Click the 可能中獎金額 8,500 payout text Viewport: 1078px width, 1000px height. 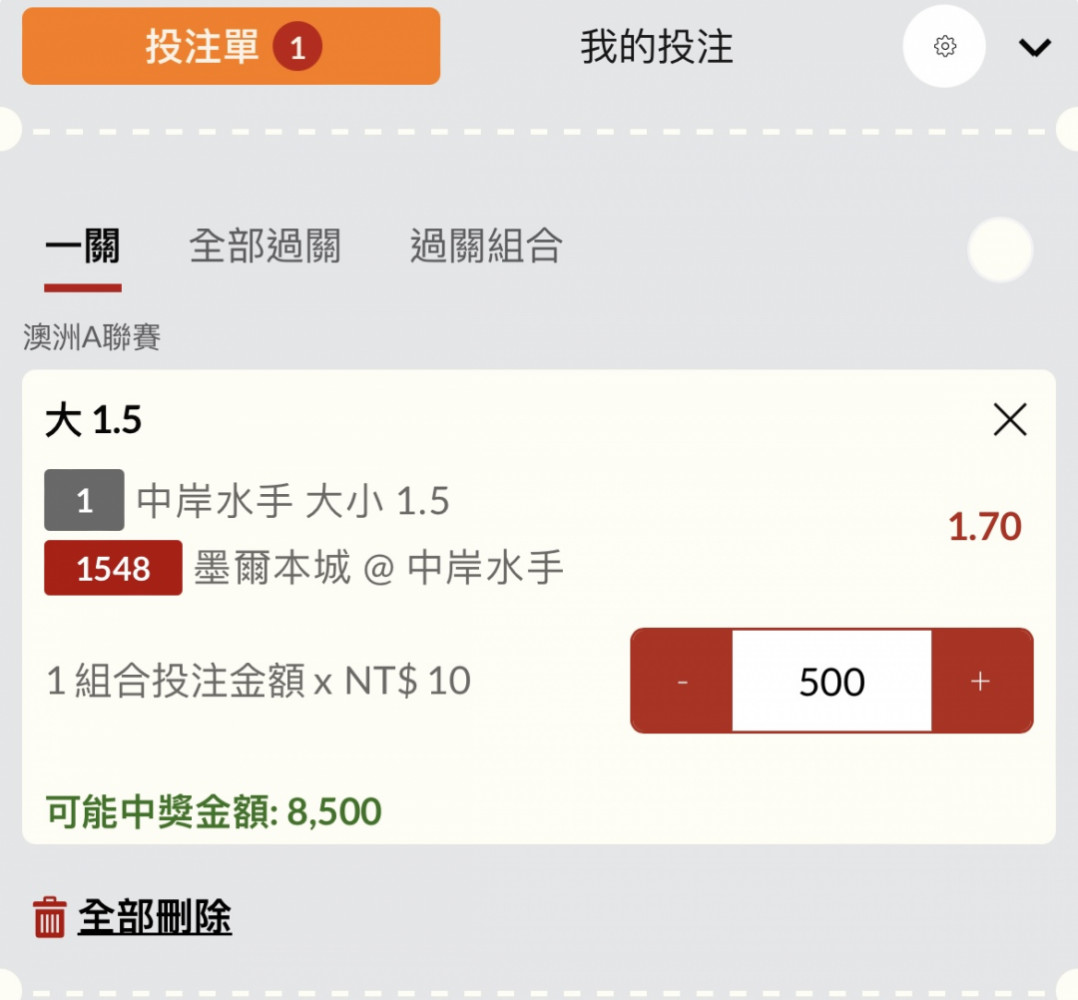(x=214, y=812)
